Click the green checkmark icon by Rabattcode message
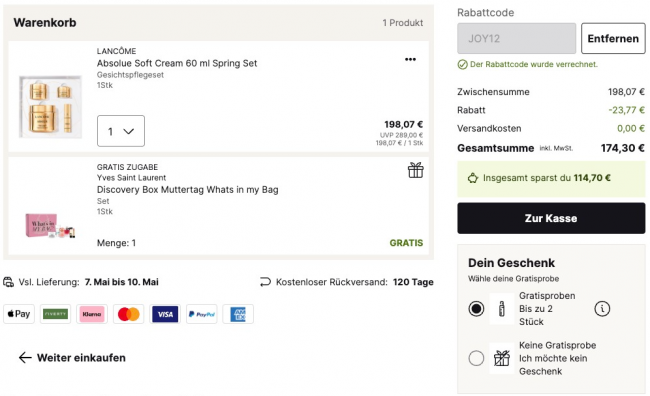The image size is (650, 396). [462, 64]
